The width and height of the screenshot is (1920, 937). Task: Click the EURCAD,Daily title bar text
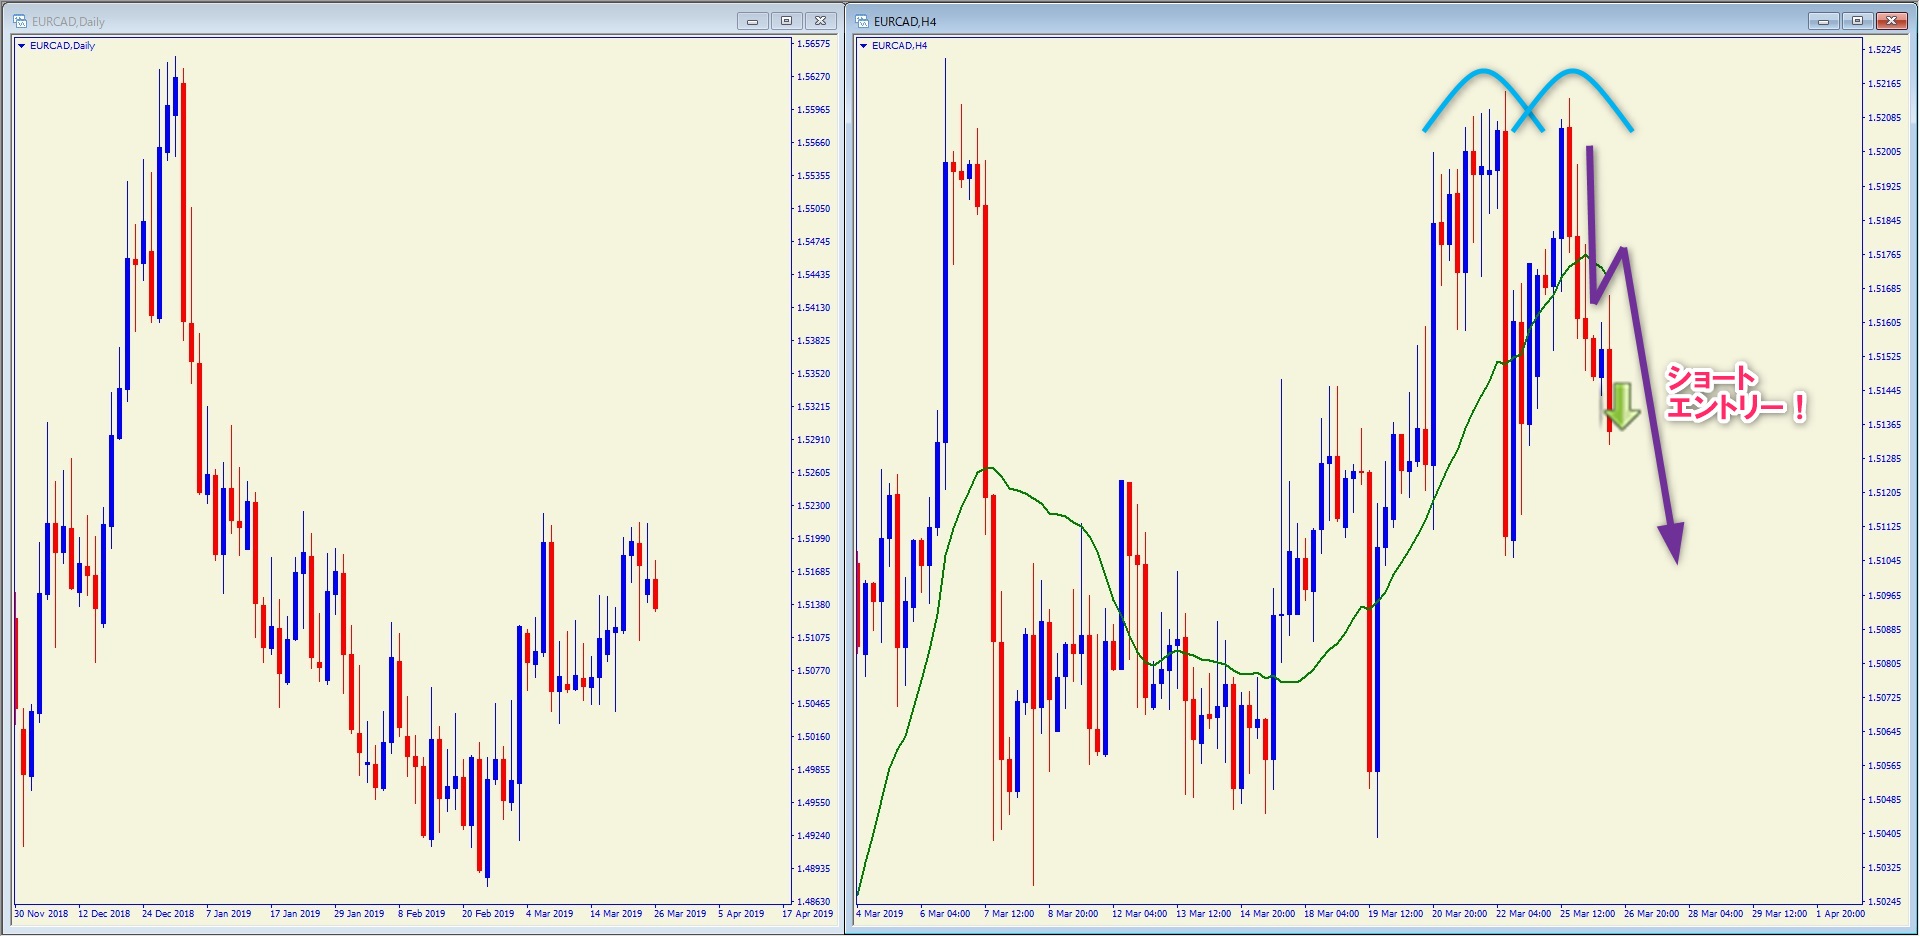pos(68,21)
